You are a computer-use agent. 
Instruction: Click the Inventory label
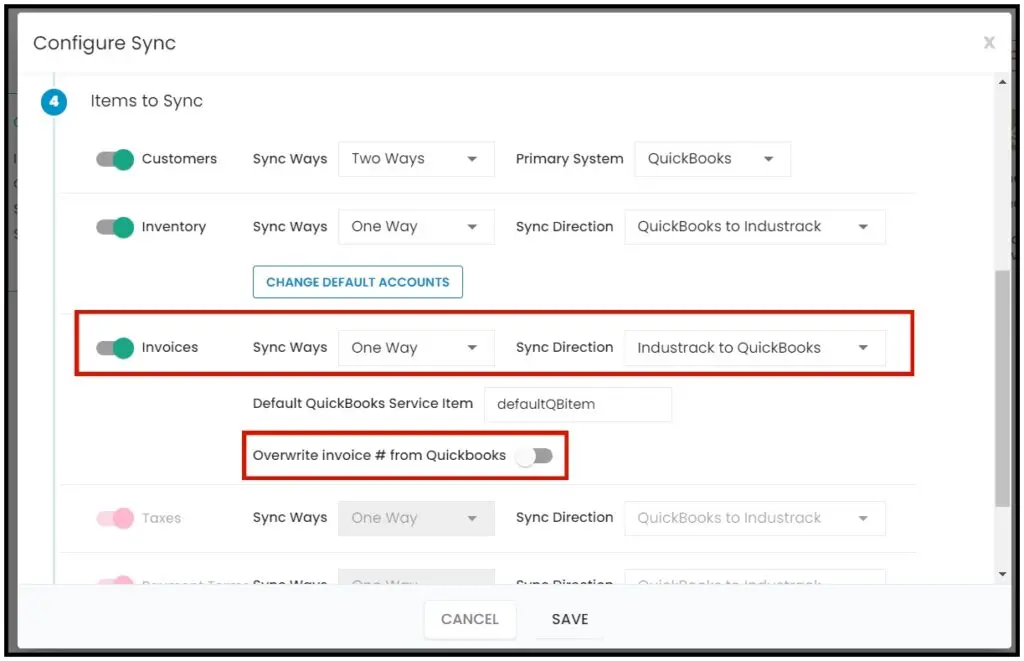point(174,227)
